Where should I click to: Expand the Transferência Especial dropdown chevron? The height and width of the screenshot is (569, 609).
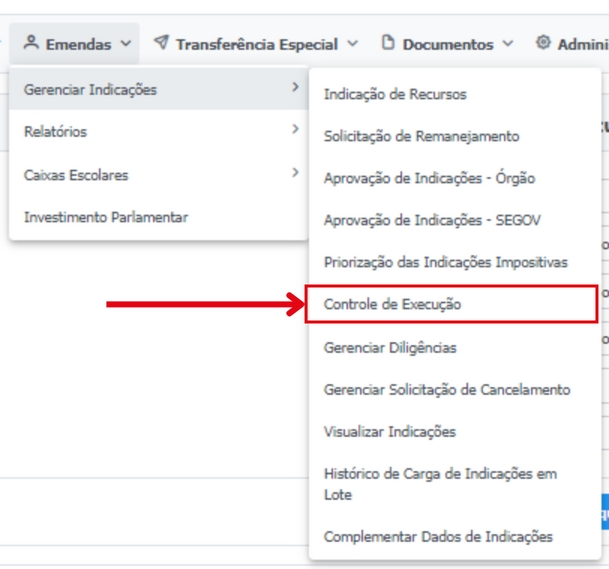tap(352, 44)
